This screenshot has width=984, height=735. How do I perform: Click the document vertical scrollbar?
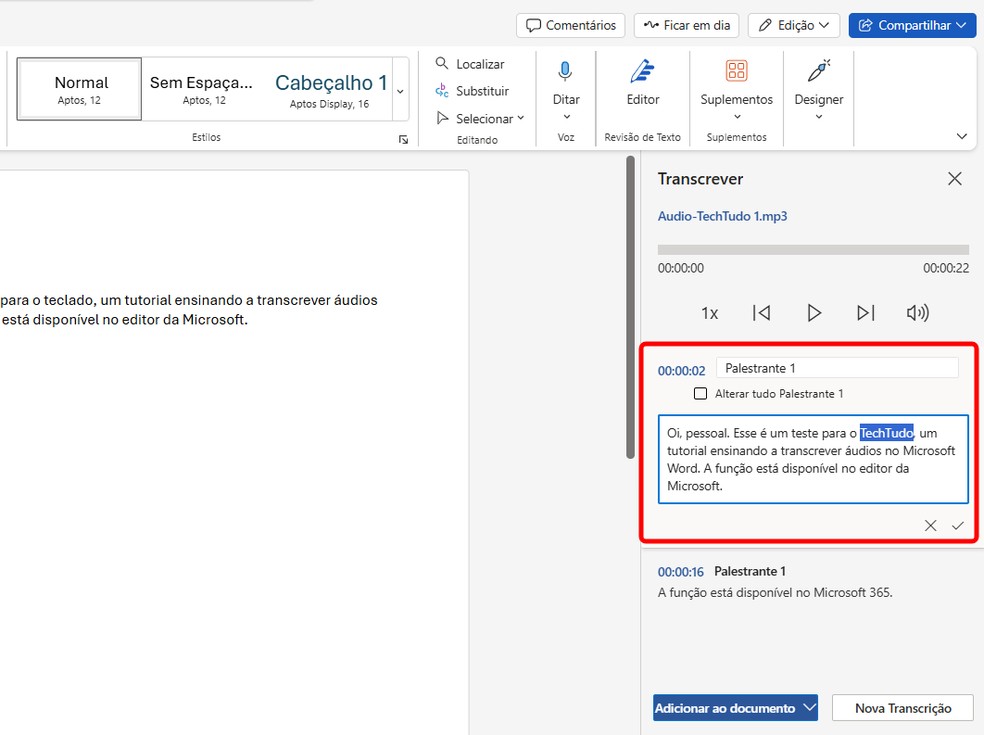(631, 308)
